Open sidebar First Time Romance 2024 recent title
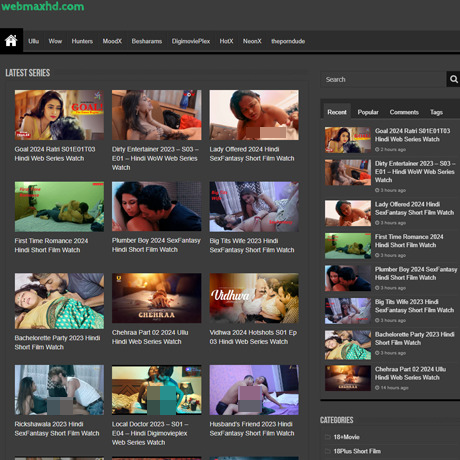The width and height of the screenshot is (460, 460). [409, 241]
